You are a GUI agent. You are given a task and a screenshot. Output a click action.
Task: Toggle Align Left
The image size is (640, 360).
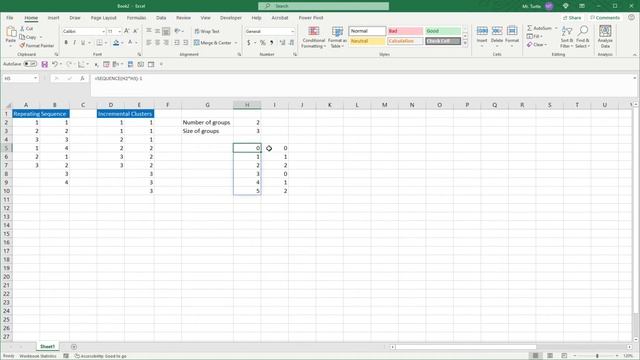149,42
